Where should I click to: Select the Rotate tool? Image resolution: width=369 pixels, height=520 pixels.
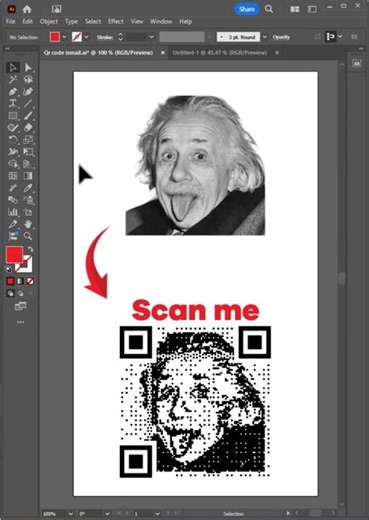[13, 140]
